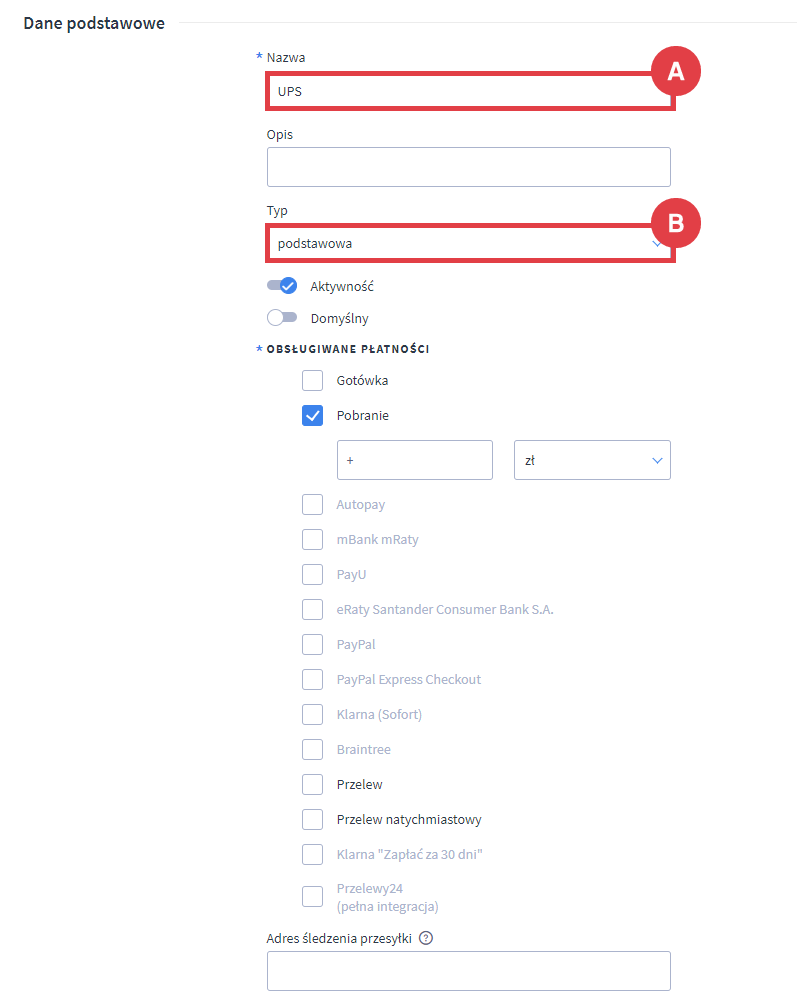Select eRaty Santander Consumer Bank checkbox
Image resolution: width=797 pixels, height=1000 pixels.
pyautogui.click(x=312, y=610)
